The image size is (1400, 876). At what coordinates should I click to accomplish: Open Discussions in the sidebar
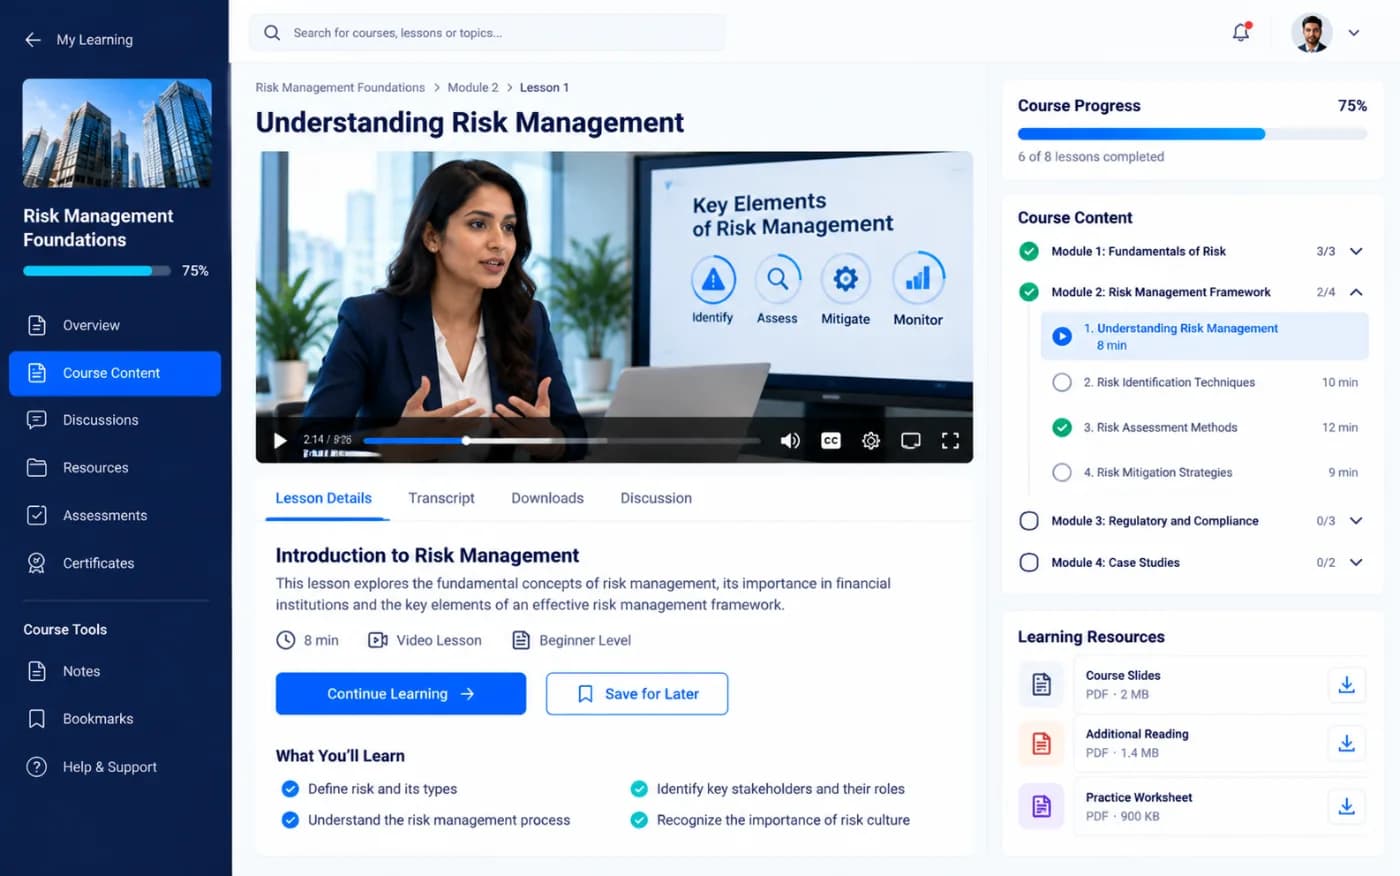click(x=115, y=420)
